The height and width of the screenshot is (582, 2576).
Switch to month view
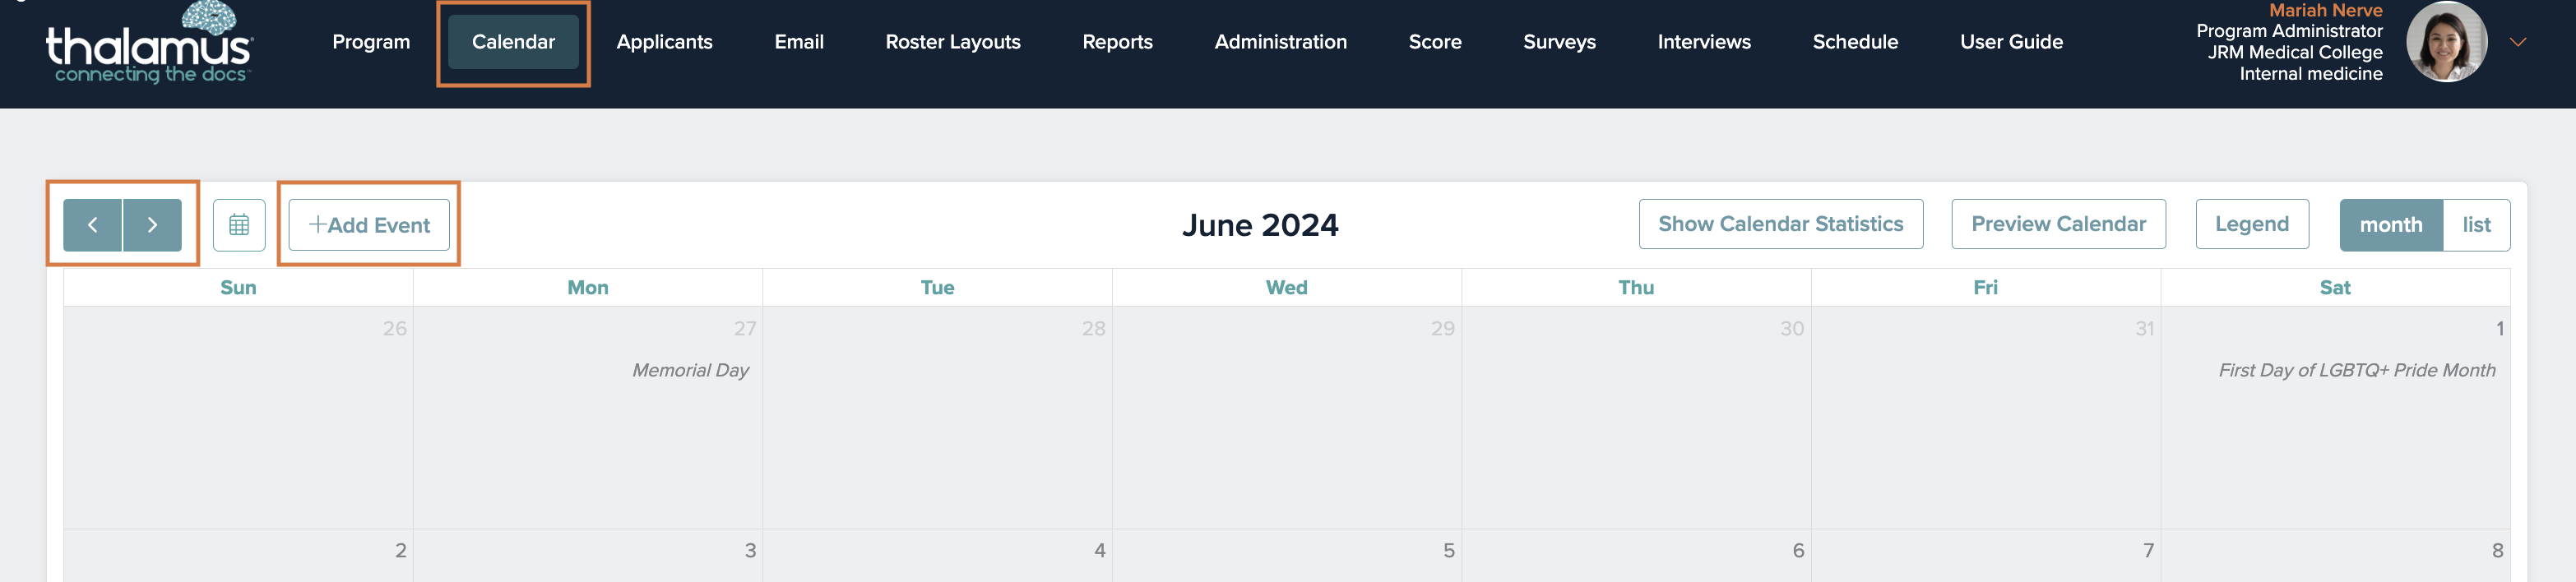pos(2391,225)
